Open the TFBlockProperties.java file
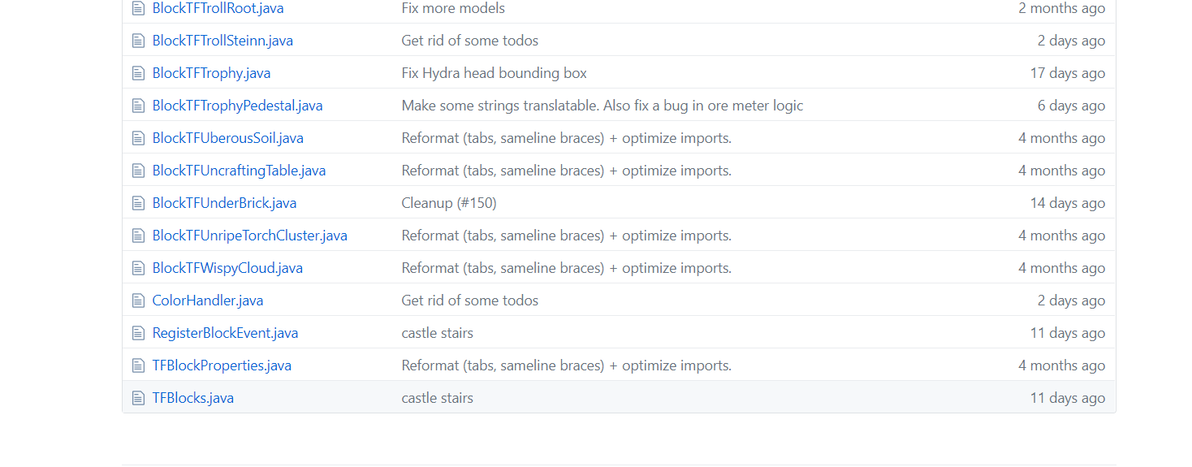1192x467 pixels. click(x=221, y=366)
